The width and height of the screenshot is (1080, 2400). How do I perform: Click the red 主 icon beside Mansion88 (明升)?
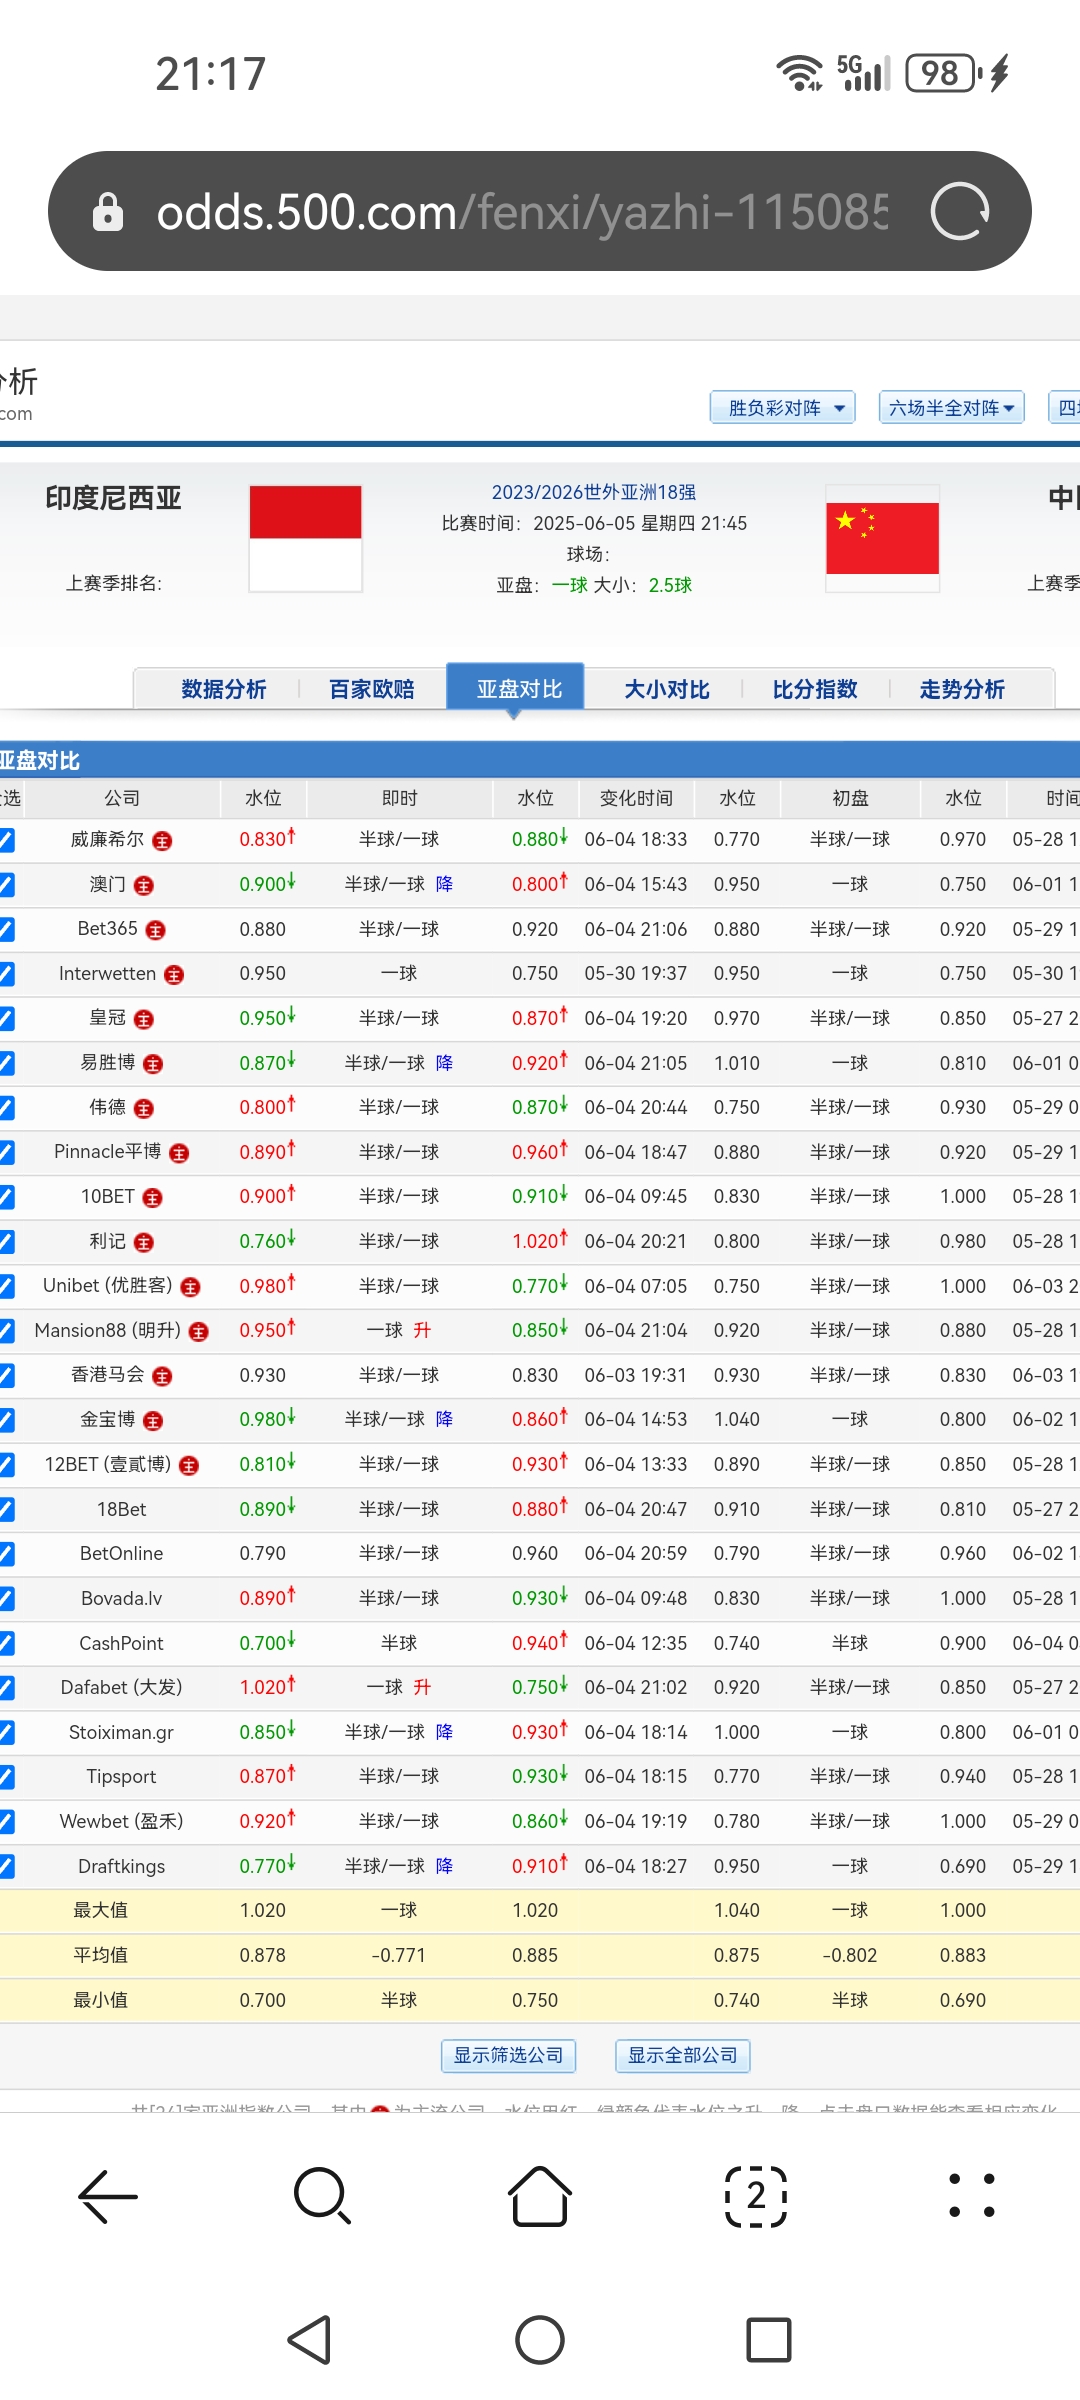point(199,1332)
